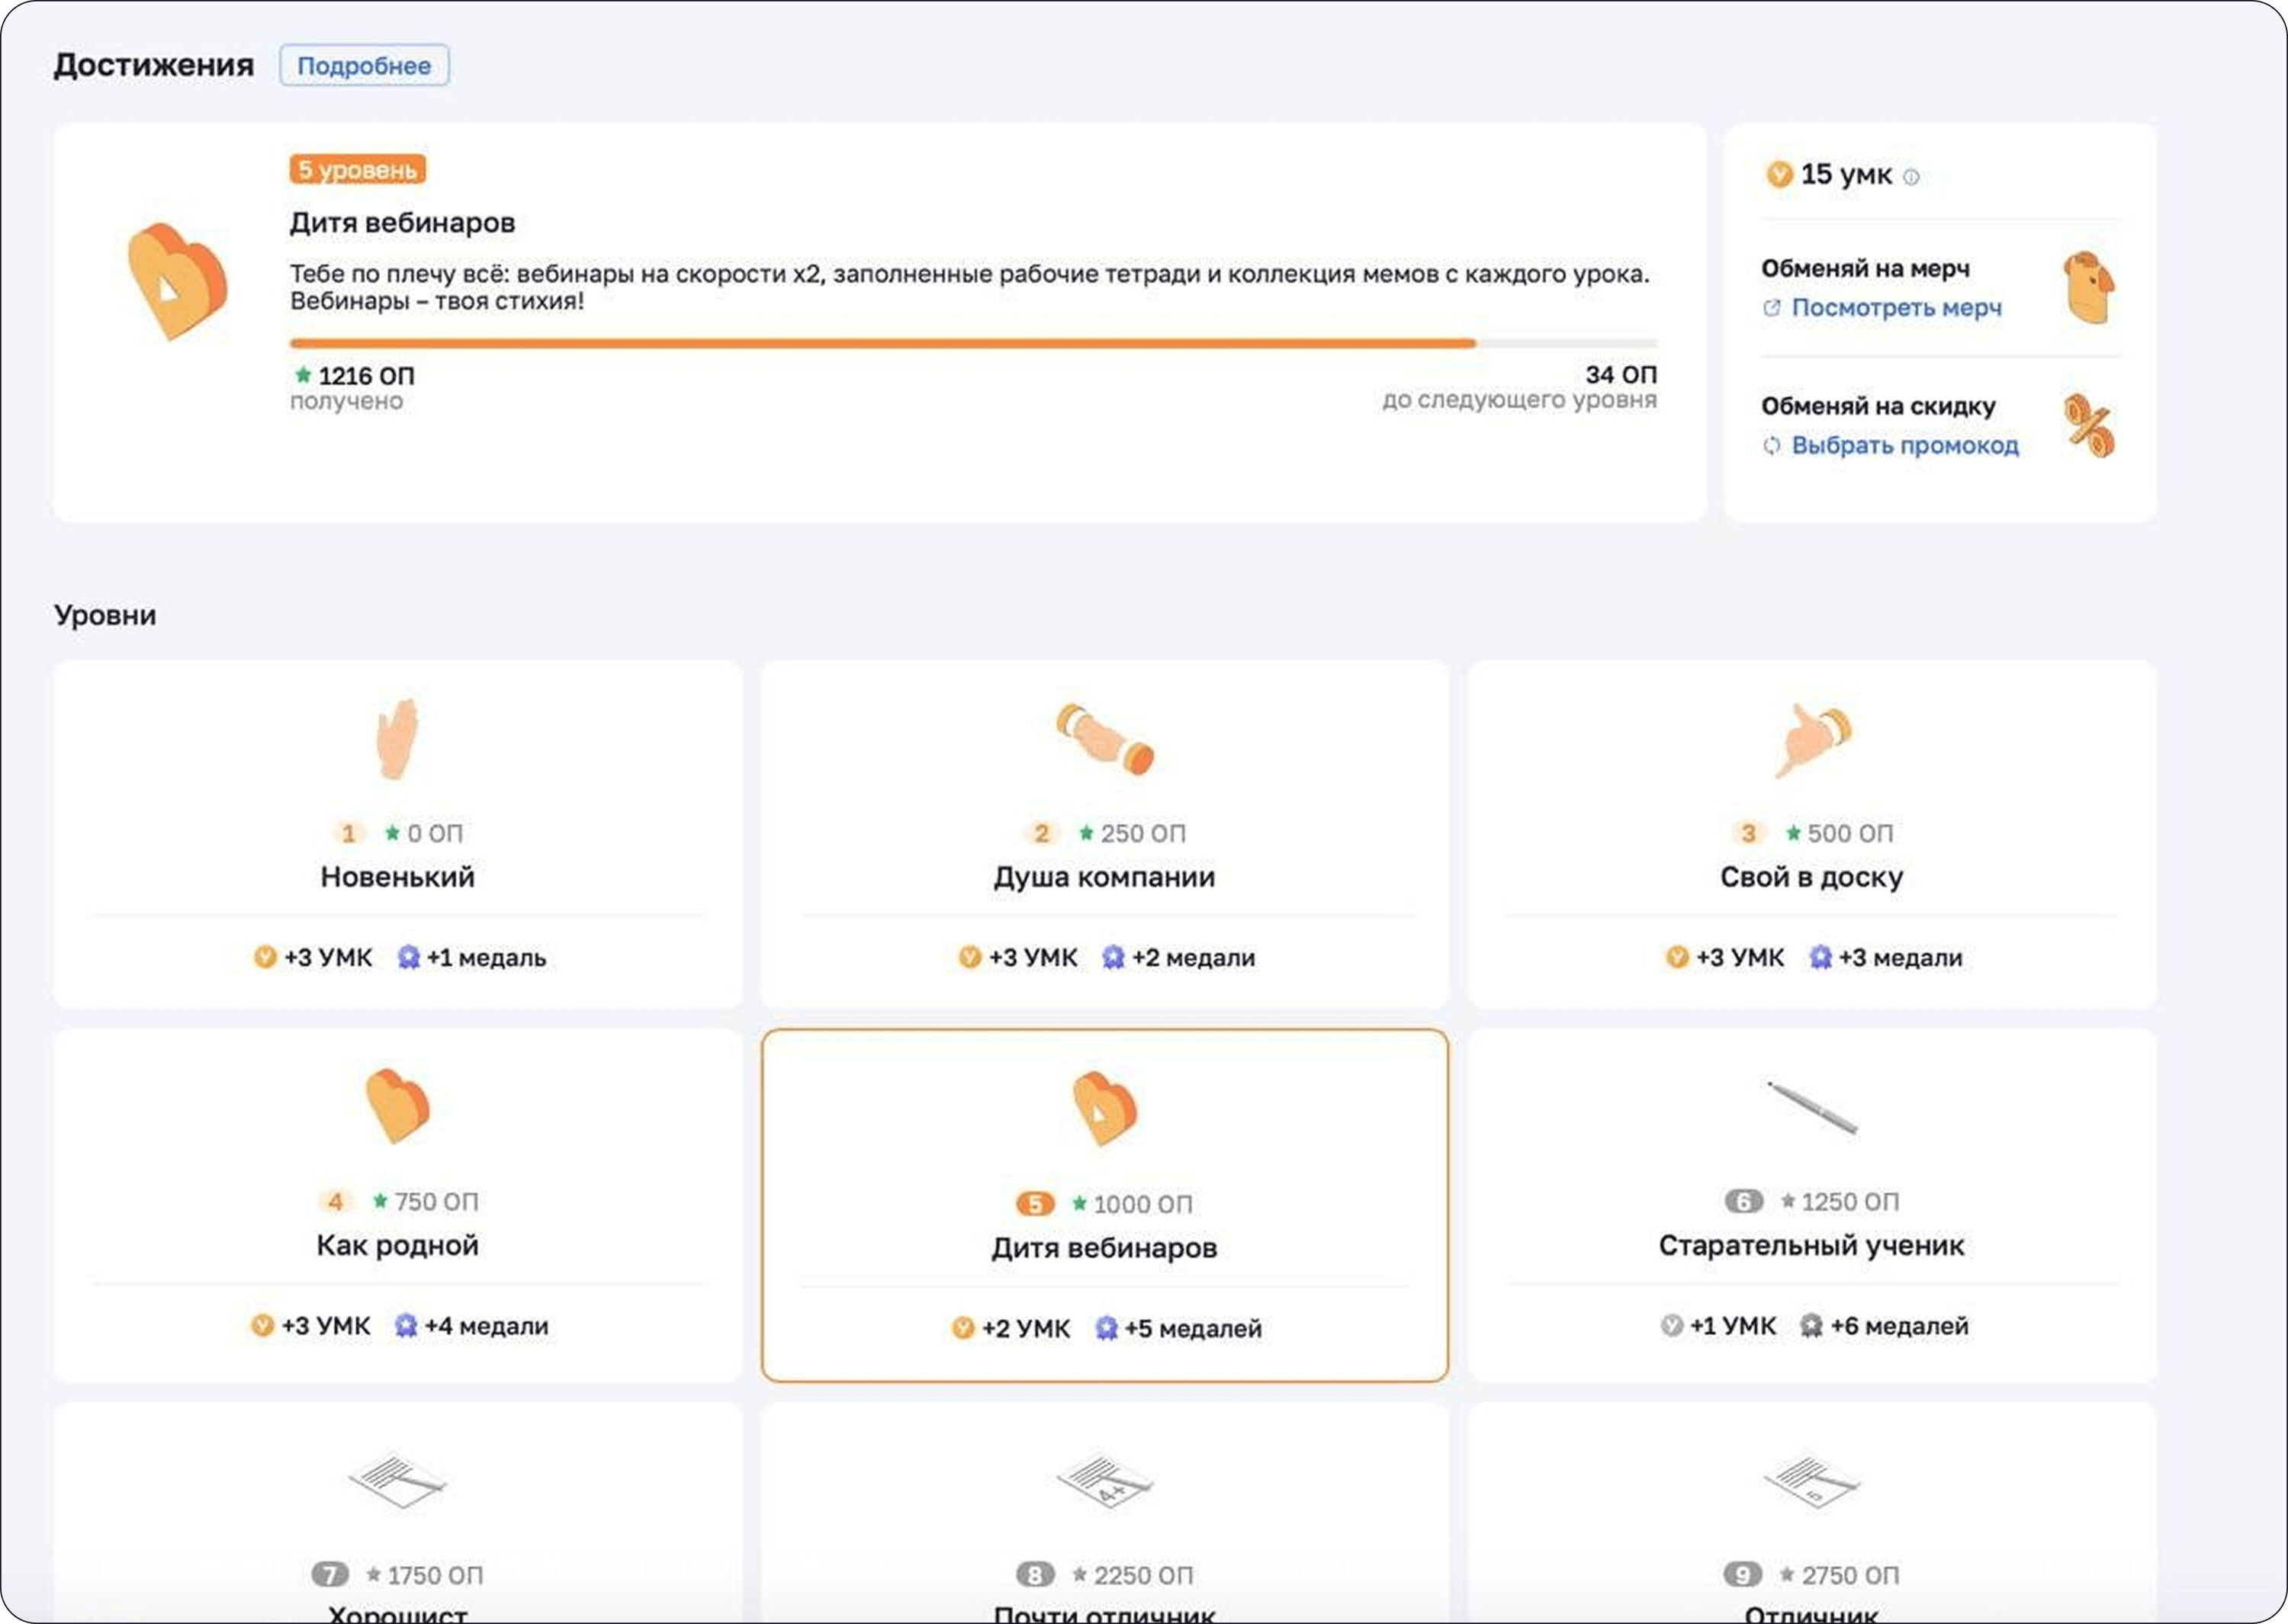The width and height of the screenshot is (2288, 1624).
Task: Click the waving hand icon for Новенький
Action: click(397, 739)
